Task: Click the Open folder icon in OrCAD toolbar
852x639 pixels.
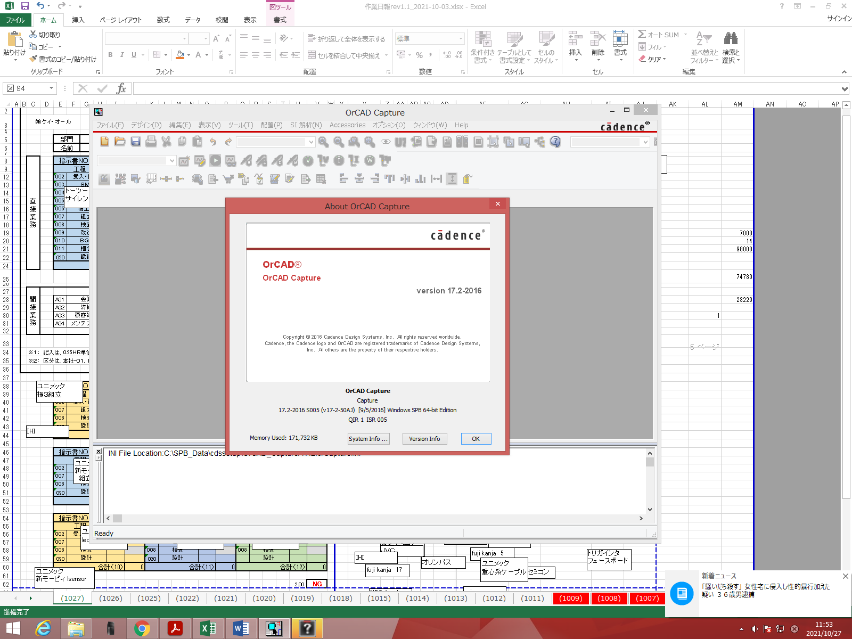Action: pos(120,142)
